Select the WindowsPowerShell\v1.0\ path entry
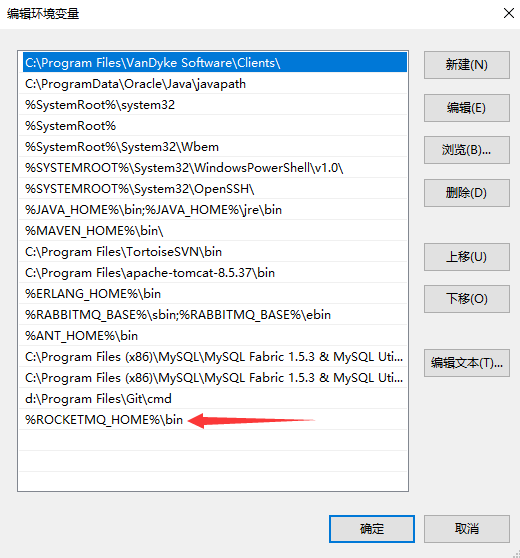 point(213,168)
